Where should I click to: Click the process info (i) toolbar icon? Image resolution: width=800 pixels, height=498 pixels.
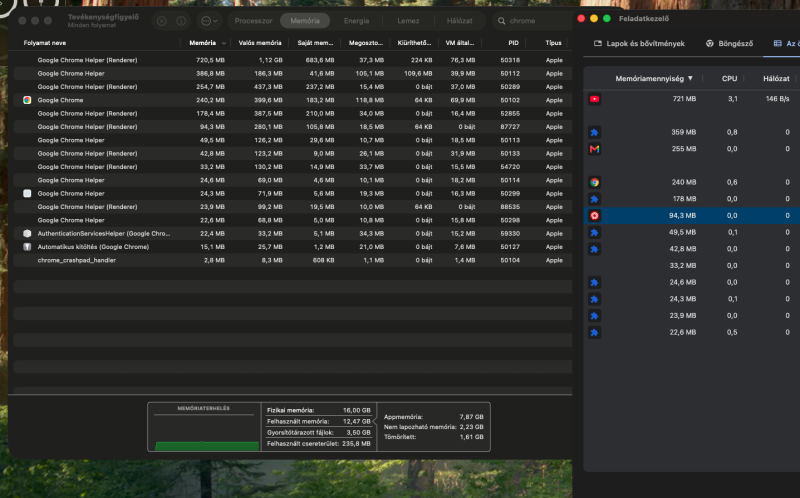[x=181, y=21]
